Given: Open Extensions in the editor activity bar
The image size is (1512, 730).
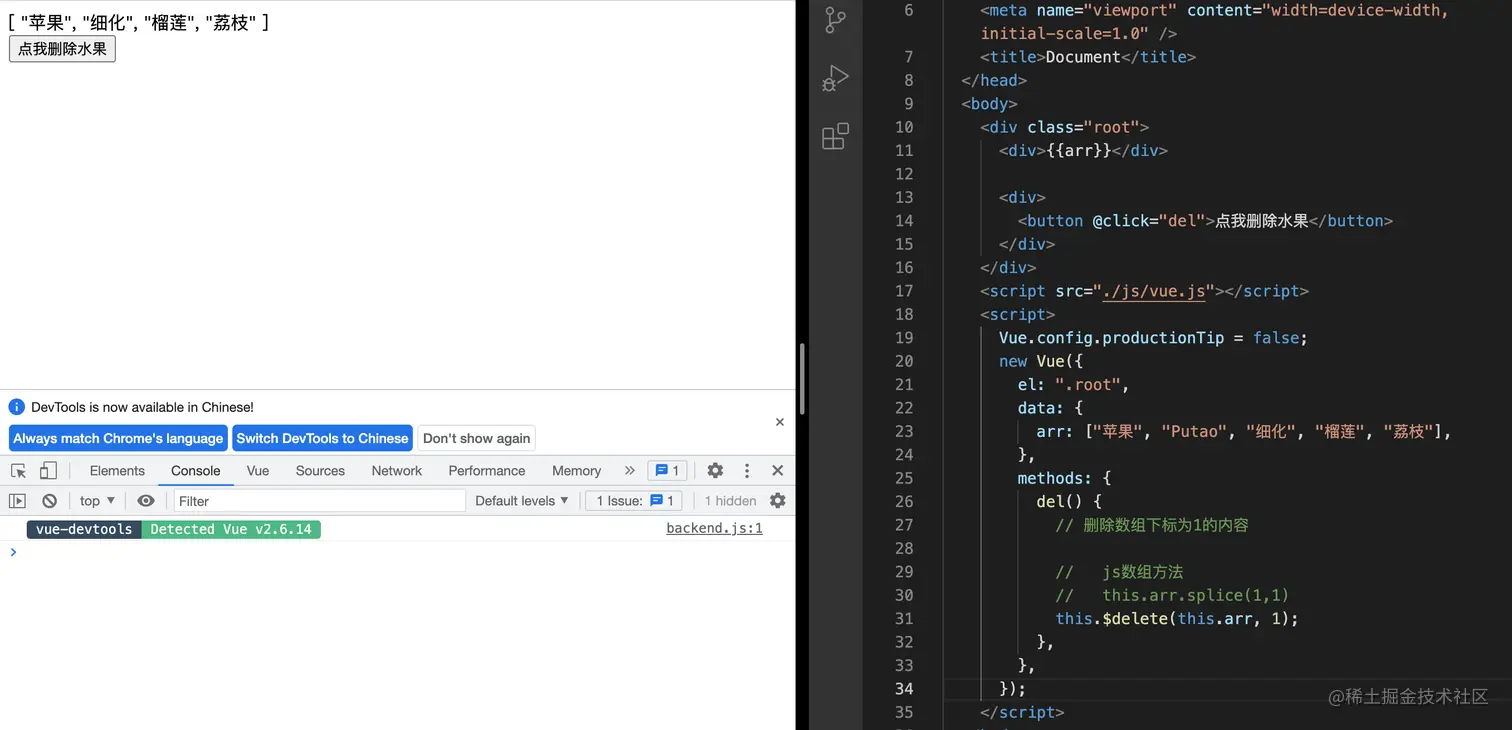Looking at the screenshot, I should click(835, 136).
